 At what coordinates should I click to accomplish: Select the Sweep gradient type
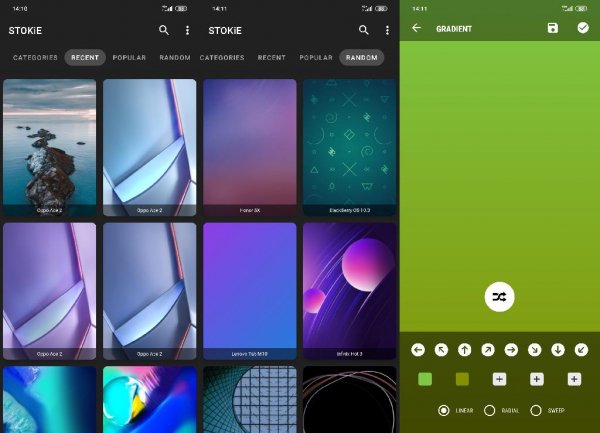click(x=548, y=410)
